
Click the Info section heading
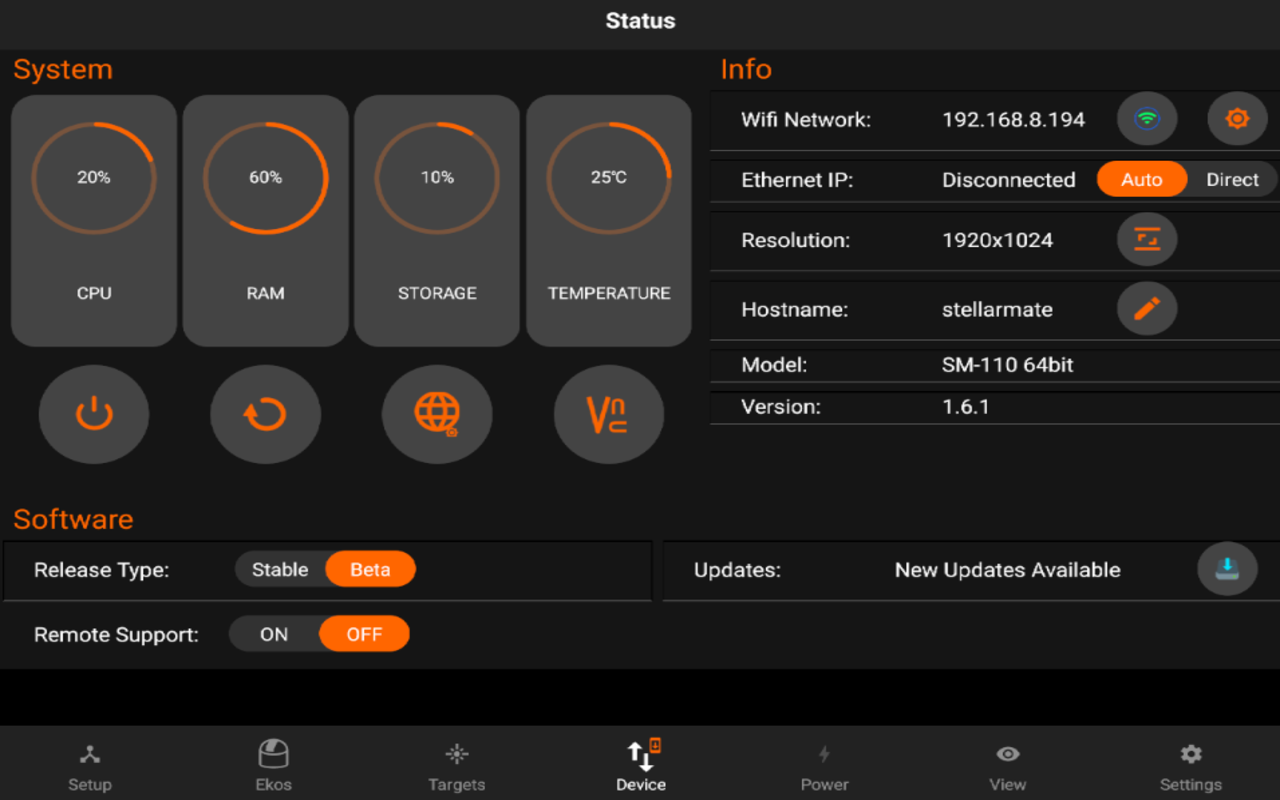[746, 70]
